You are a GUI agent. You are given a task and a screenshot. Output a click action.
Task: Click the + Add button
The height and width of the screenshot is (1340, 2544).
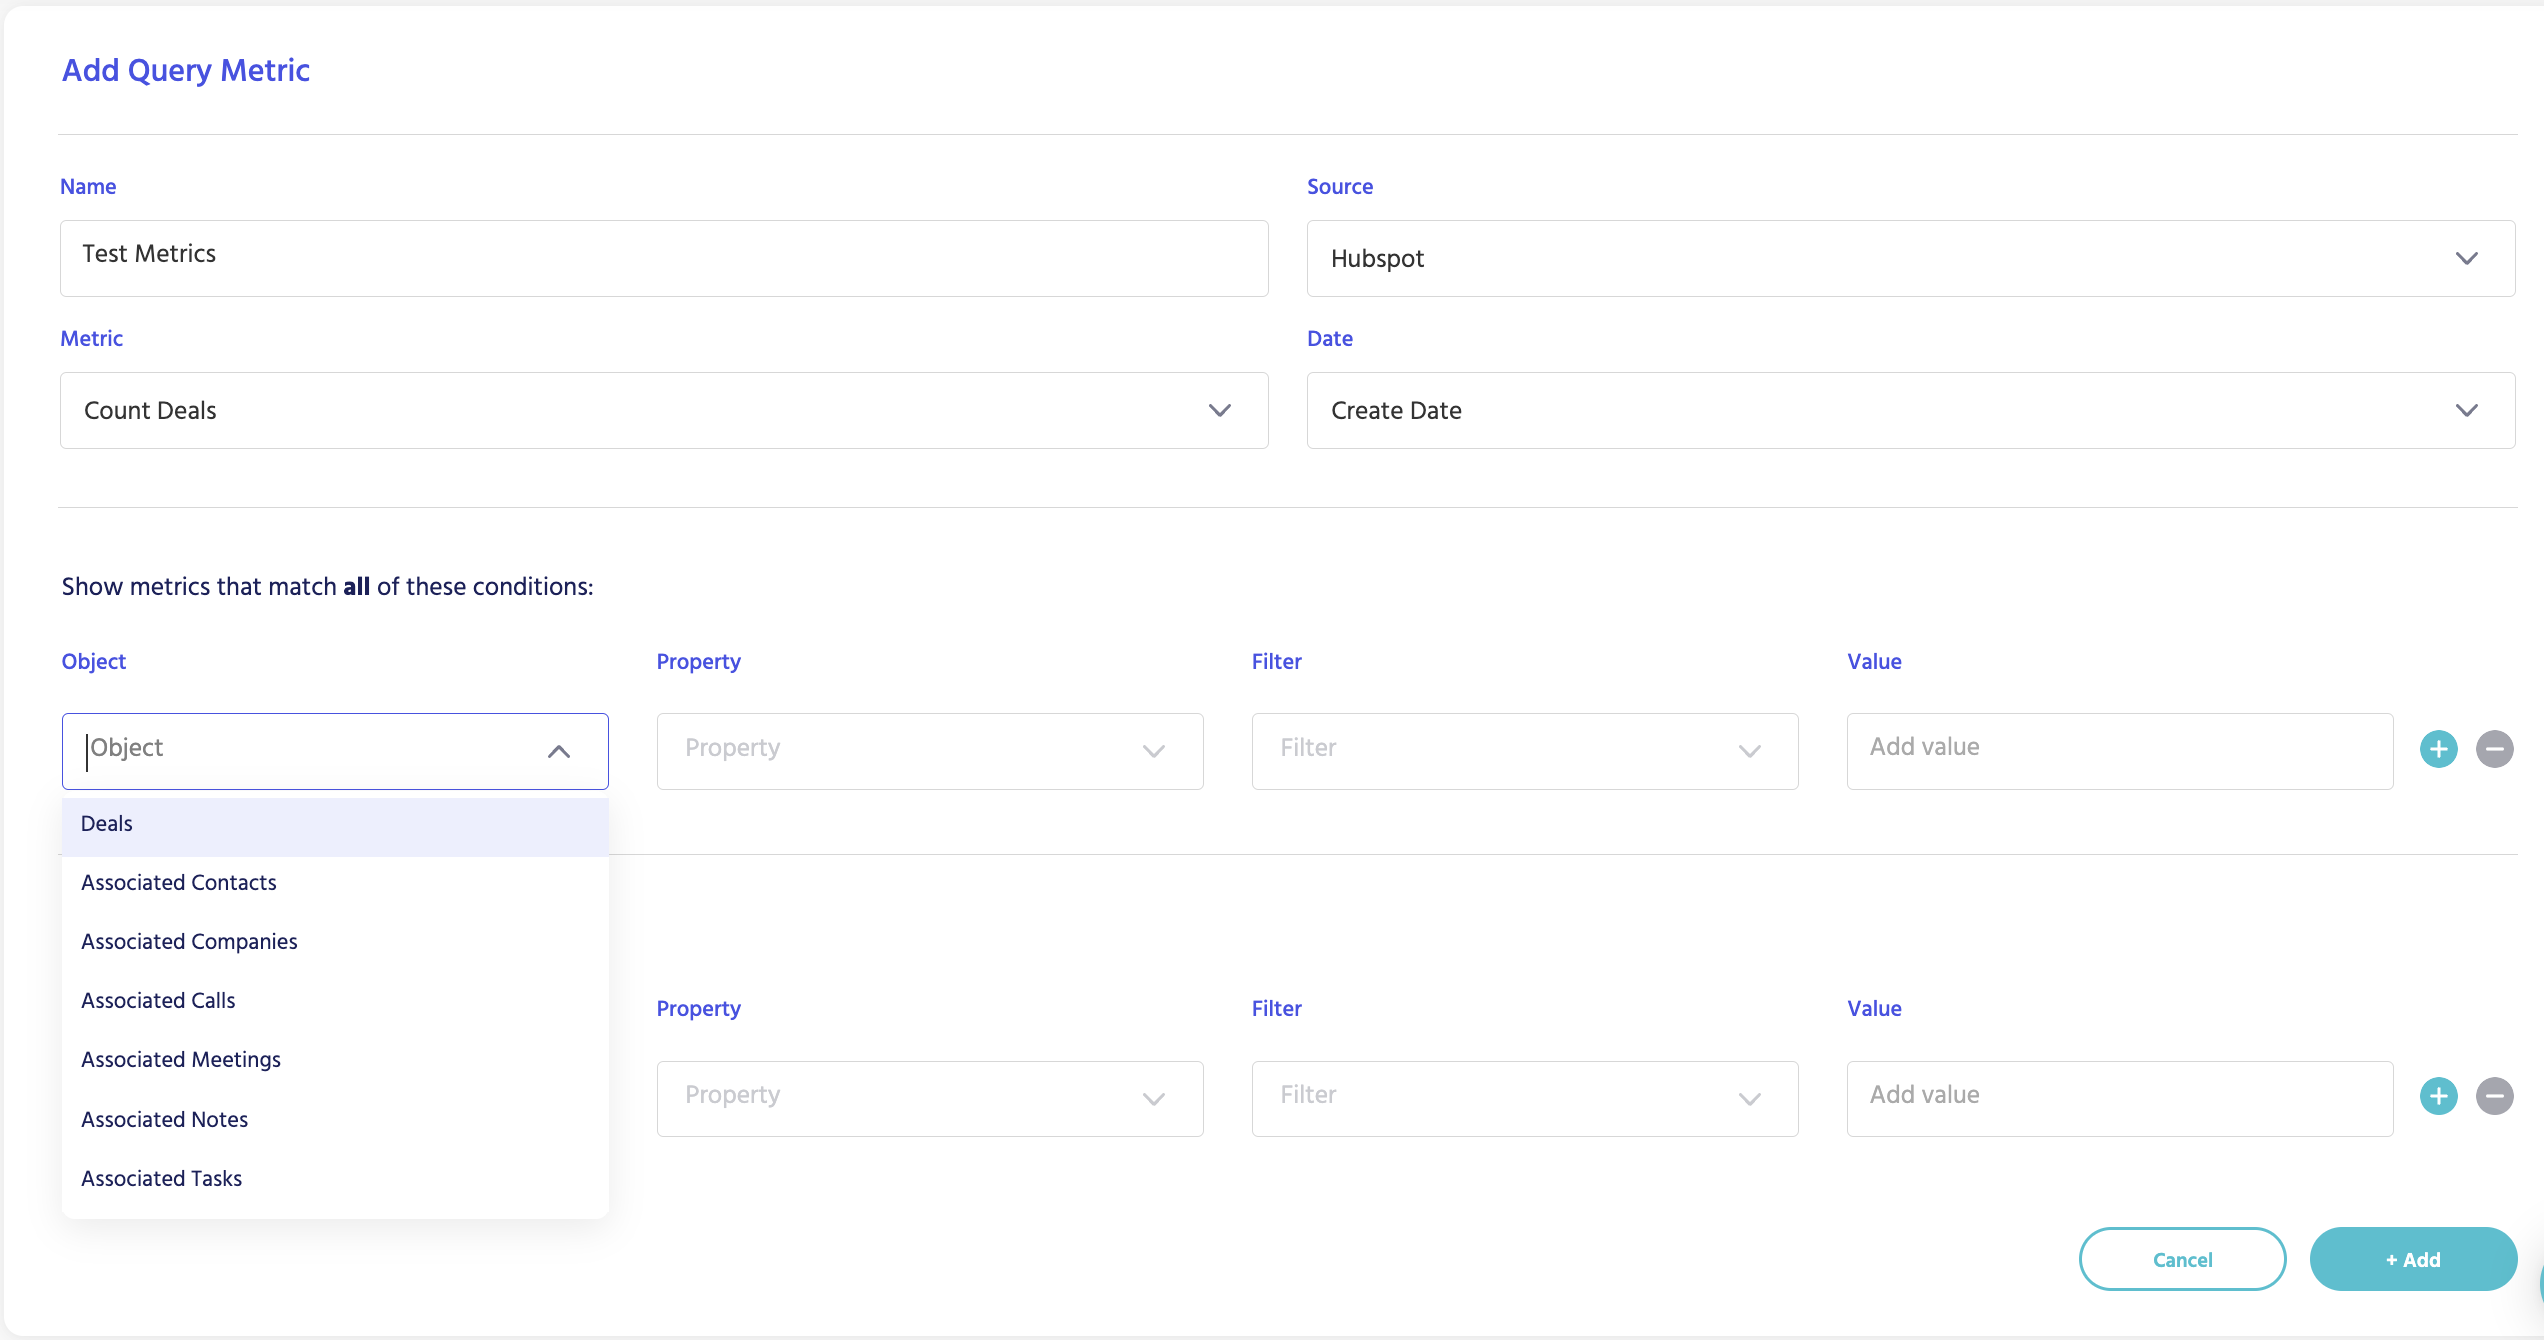click(2412, 1260)
